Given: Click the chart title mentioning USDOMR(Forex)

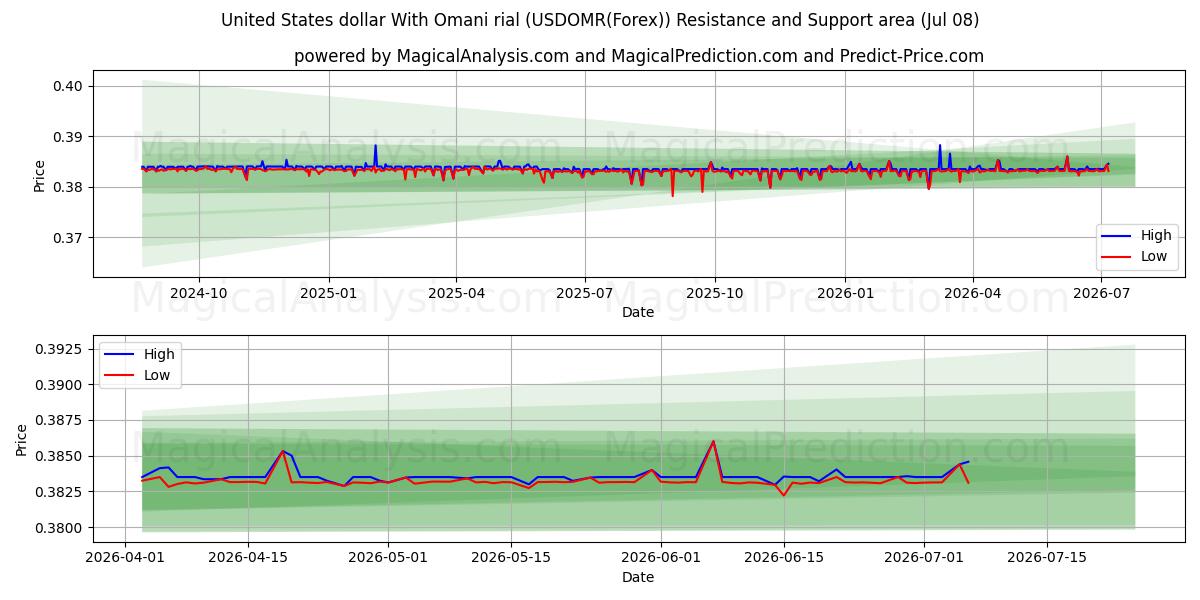Looking at the screenshot, I should (600, 20).
